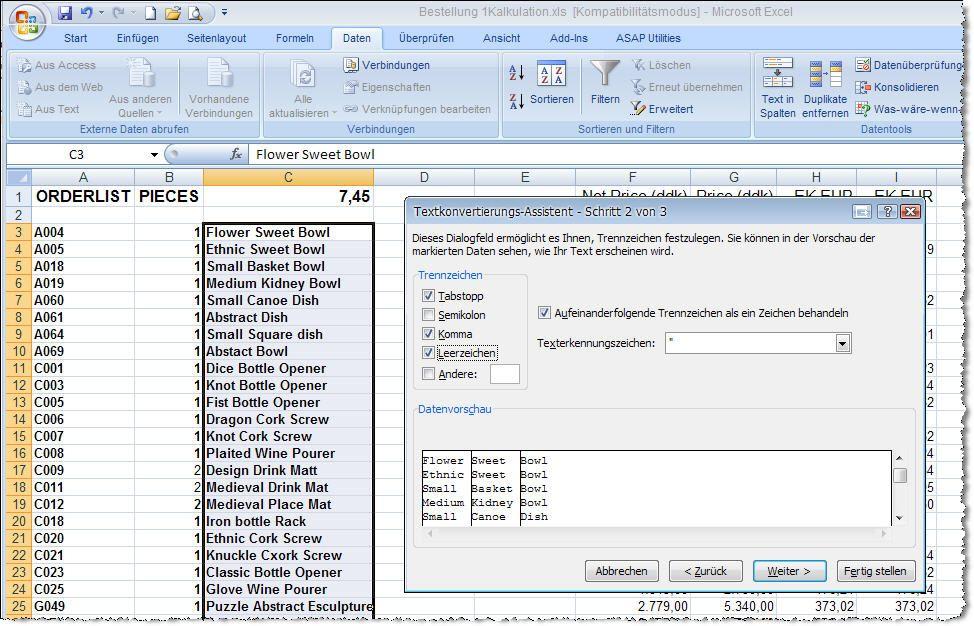Viewport: 974px width, 626px height.
Task: Toggle the Komma checkbox
Action: tap(429, 334)
